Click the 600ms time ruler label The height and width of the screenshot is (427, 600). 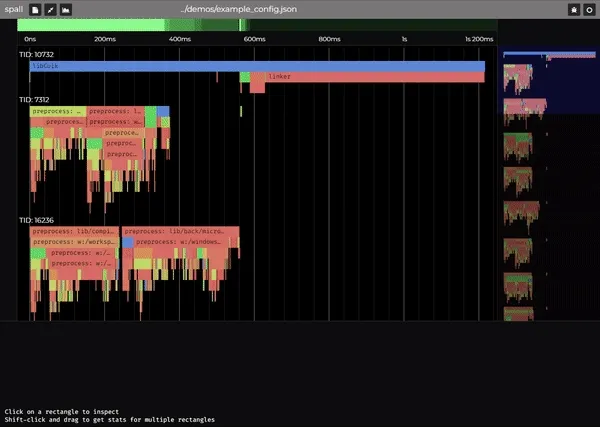coord(254,39)
